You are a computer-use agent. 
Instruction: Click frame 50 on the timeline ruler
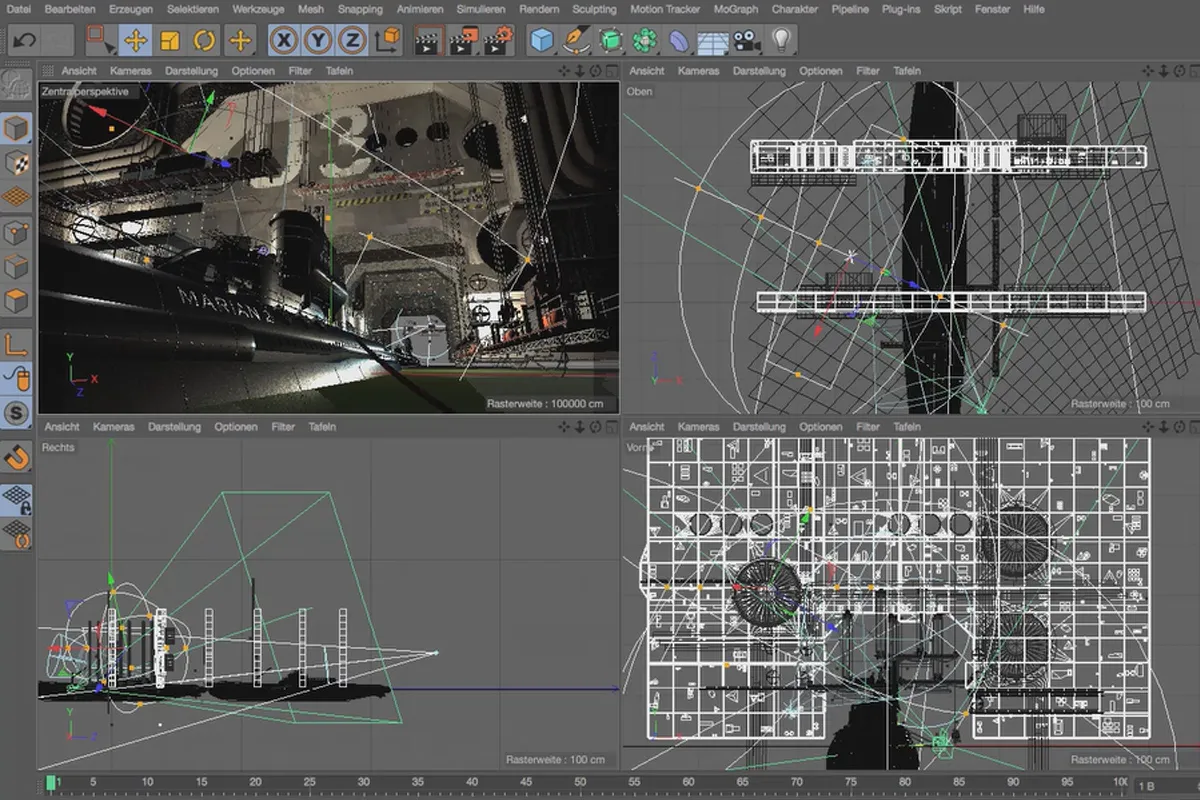580,782
